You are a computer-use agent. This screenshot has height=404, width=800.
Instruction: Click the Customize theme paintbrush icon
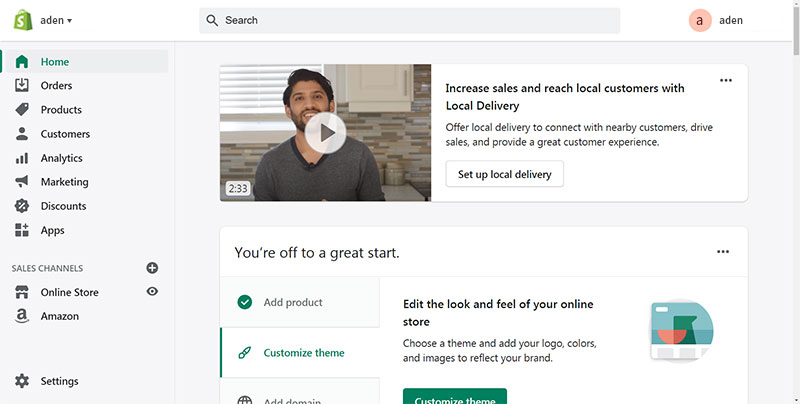pyautogui.click(x=245, y=352)
